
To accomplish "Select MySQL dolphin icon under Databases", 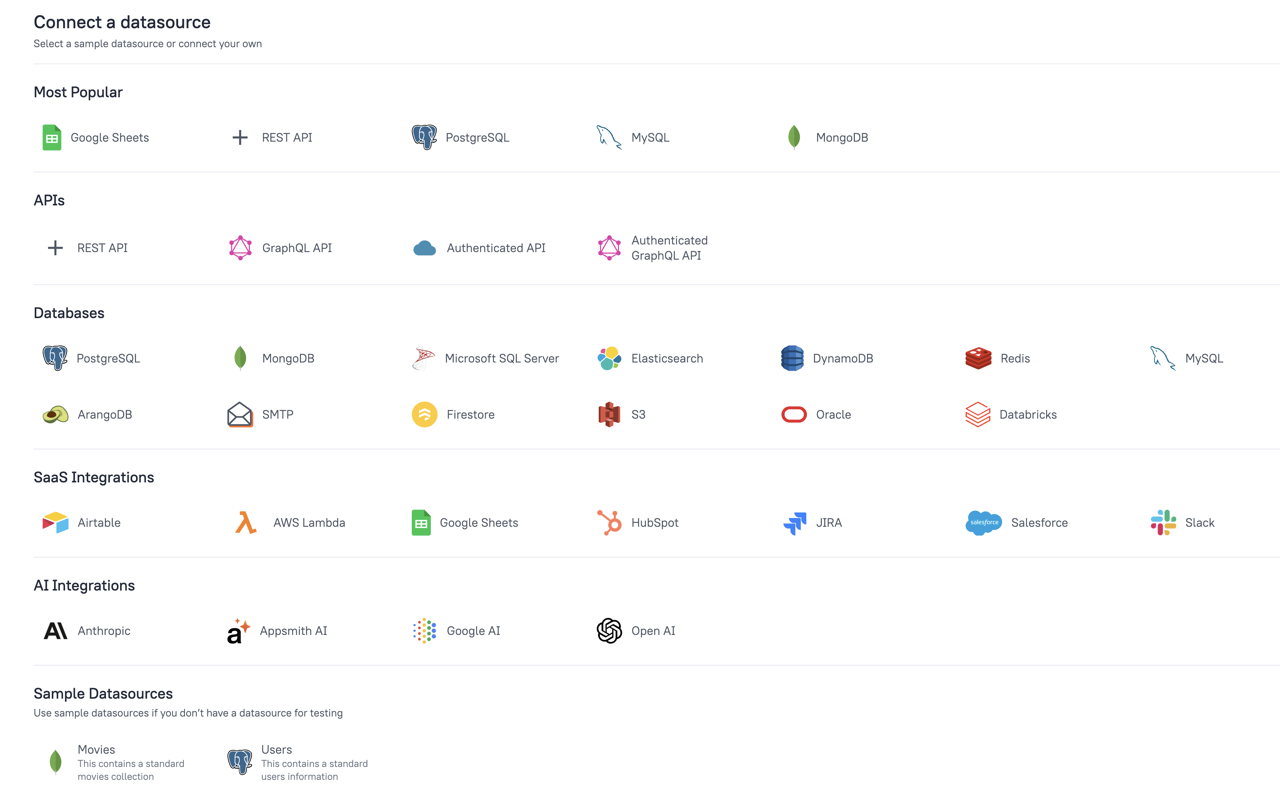I will (1162, 358).
